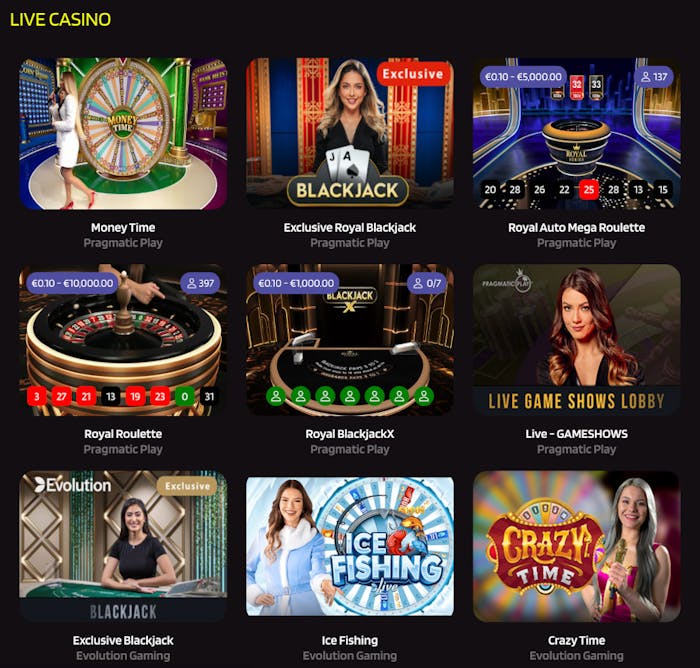
Task: Click the 0/7 seats badge on BlackjackX
Action: click(x=427, y=283)
